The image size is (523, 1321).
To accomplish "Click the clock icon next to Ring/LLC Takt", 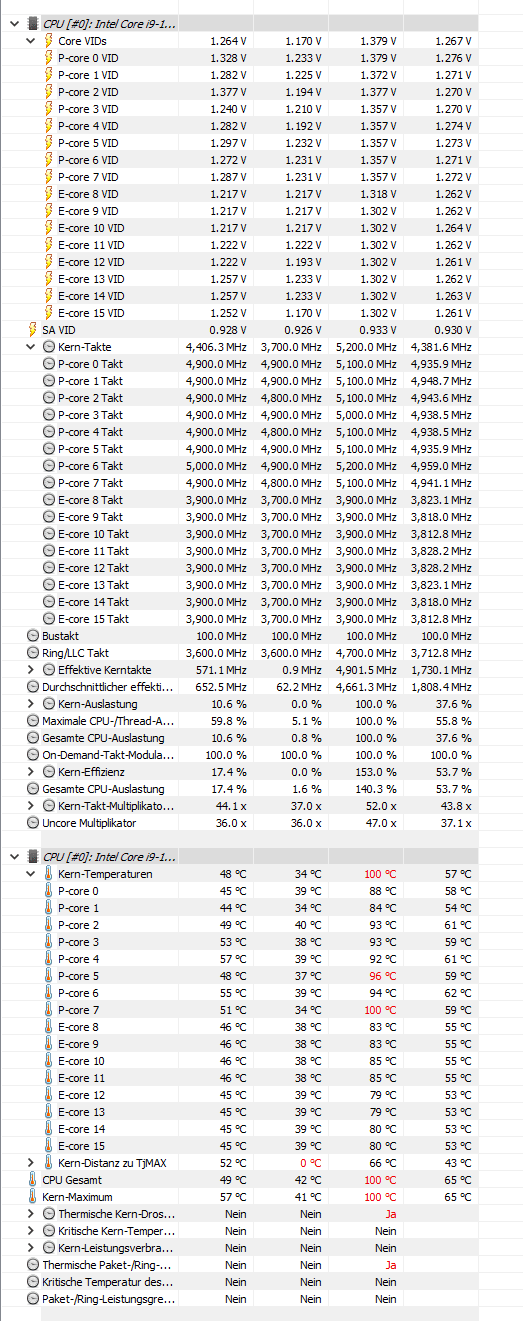I will (33, 652).
